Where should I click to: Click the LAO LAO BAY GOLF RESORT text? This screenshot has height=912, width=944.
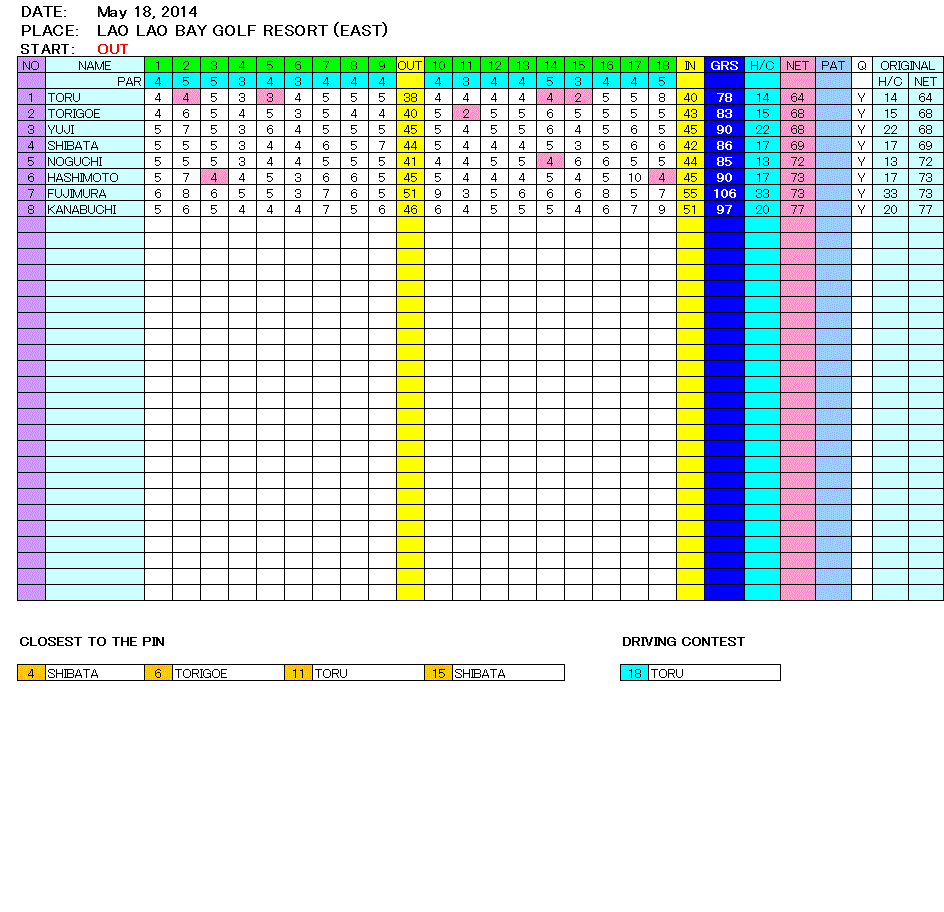coord(242,30)
